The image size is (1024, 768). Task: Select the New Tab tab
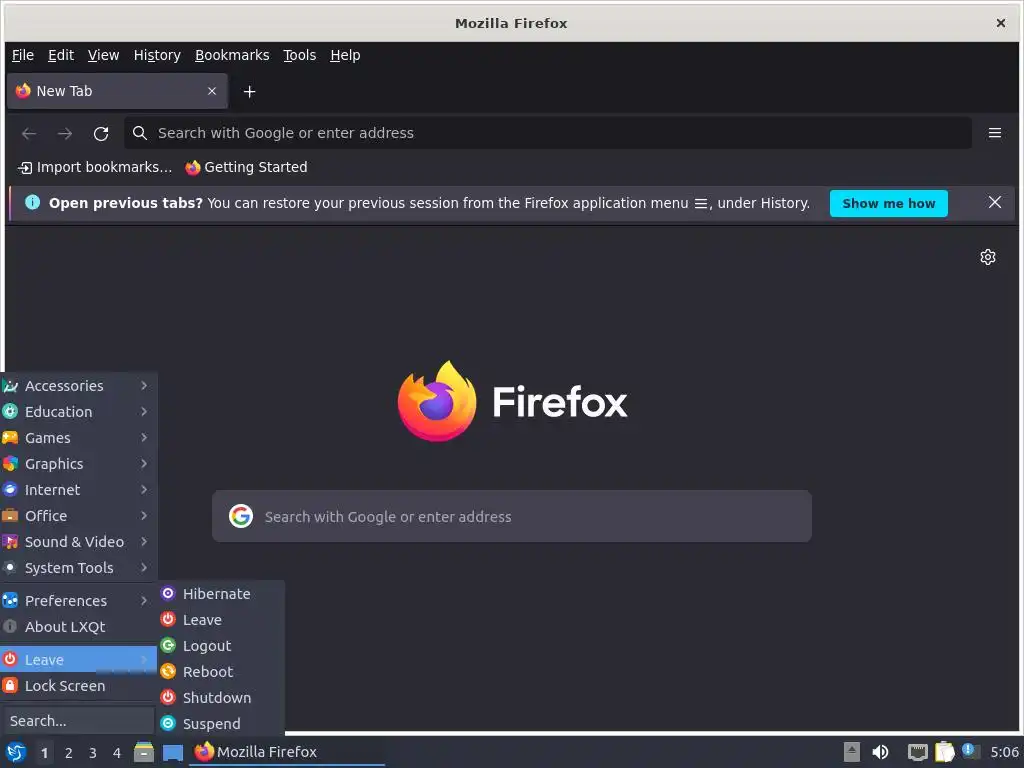(118, 91)
